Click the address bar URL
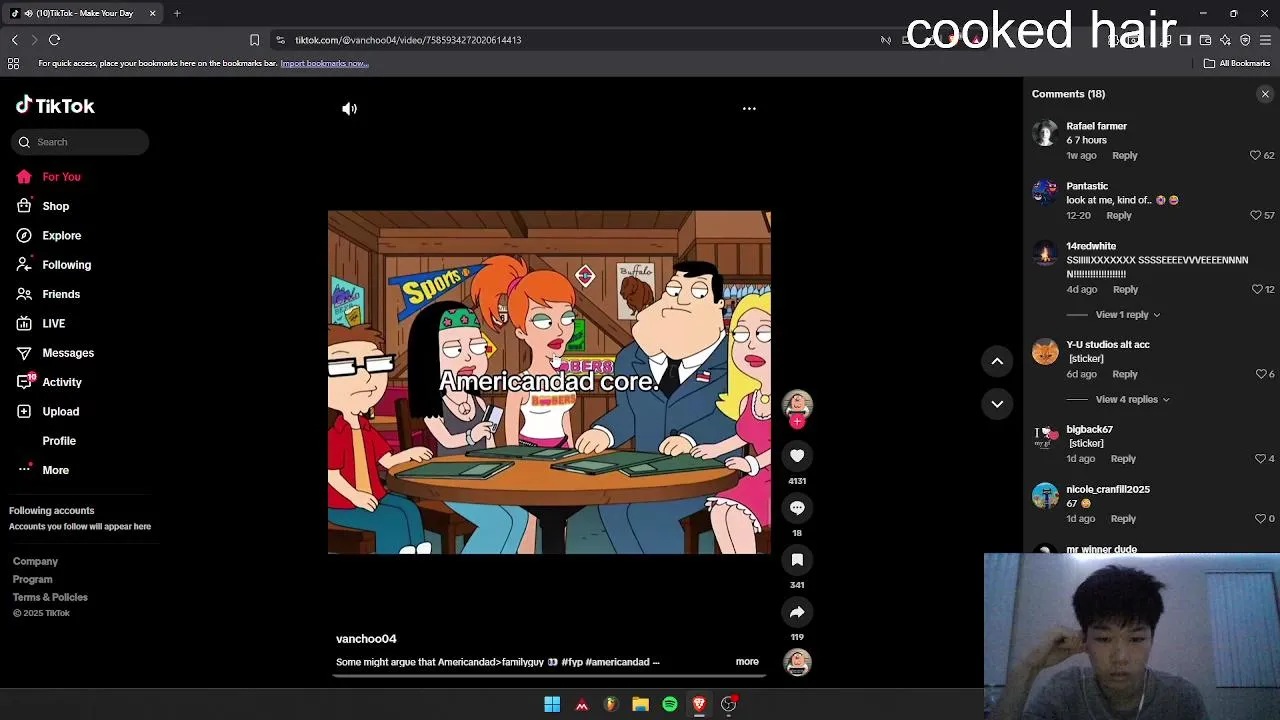The width and height of the screenshot is (1280, 720). pos(408,40)
